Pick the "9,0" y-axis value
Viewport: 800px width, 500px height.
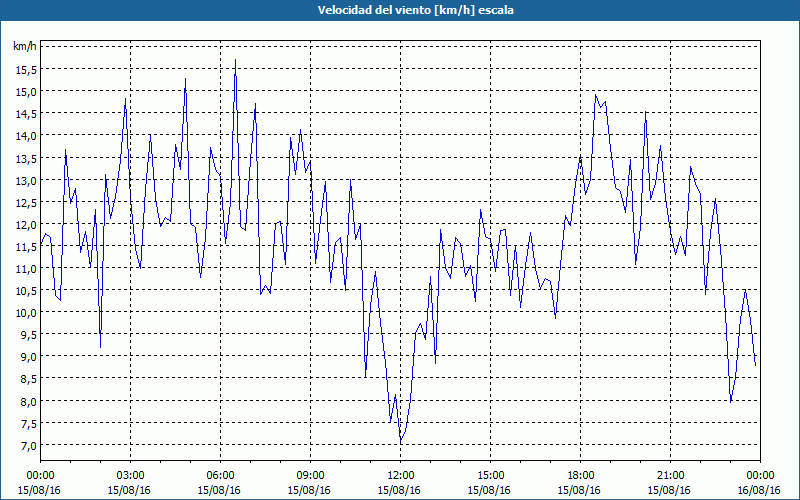pyautogui.click(x=28, y=357)
